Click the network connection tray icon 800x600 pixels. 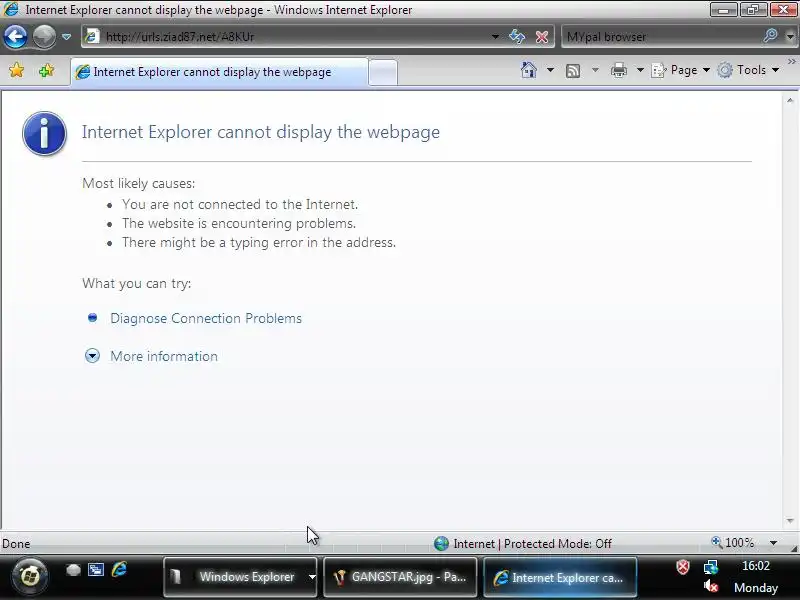click(711, 566)
